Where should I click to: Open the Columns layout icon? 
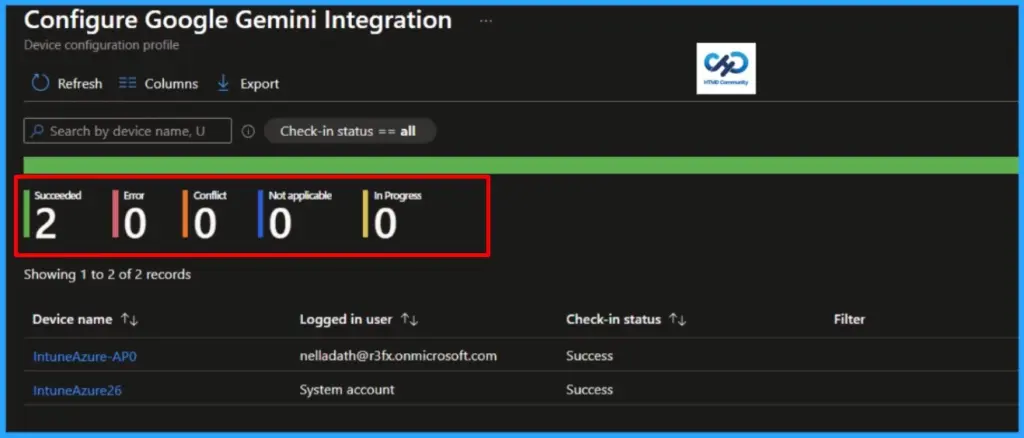coord(127,84)
